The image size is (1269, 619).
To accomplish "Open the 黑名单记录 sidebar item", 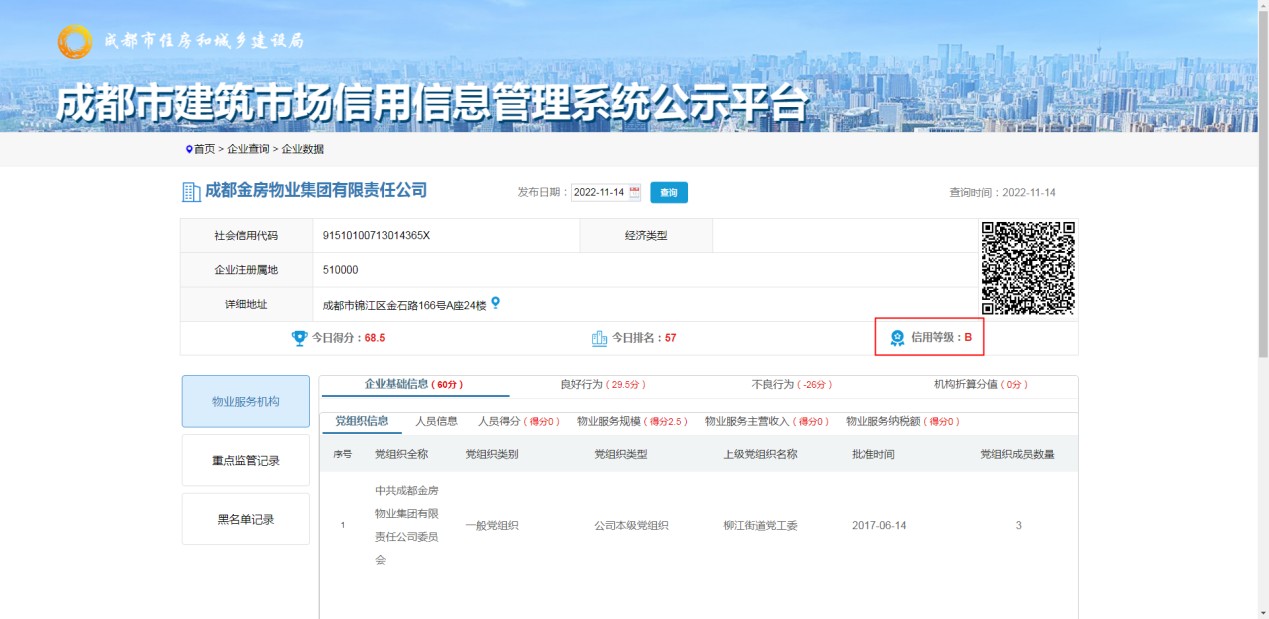I will pos(245,519).
